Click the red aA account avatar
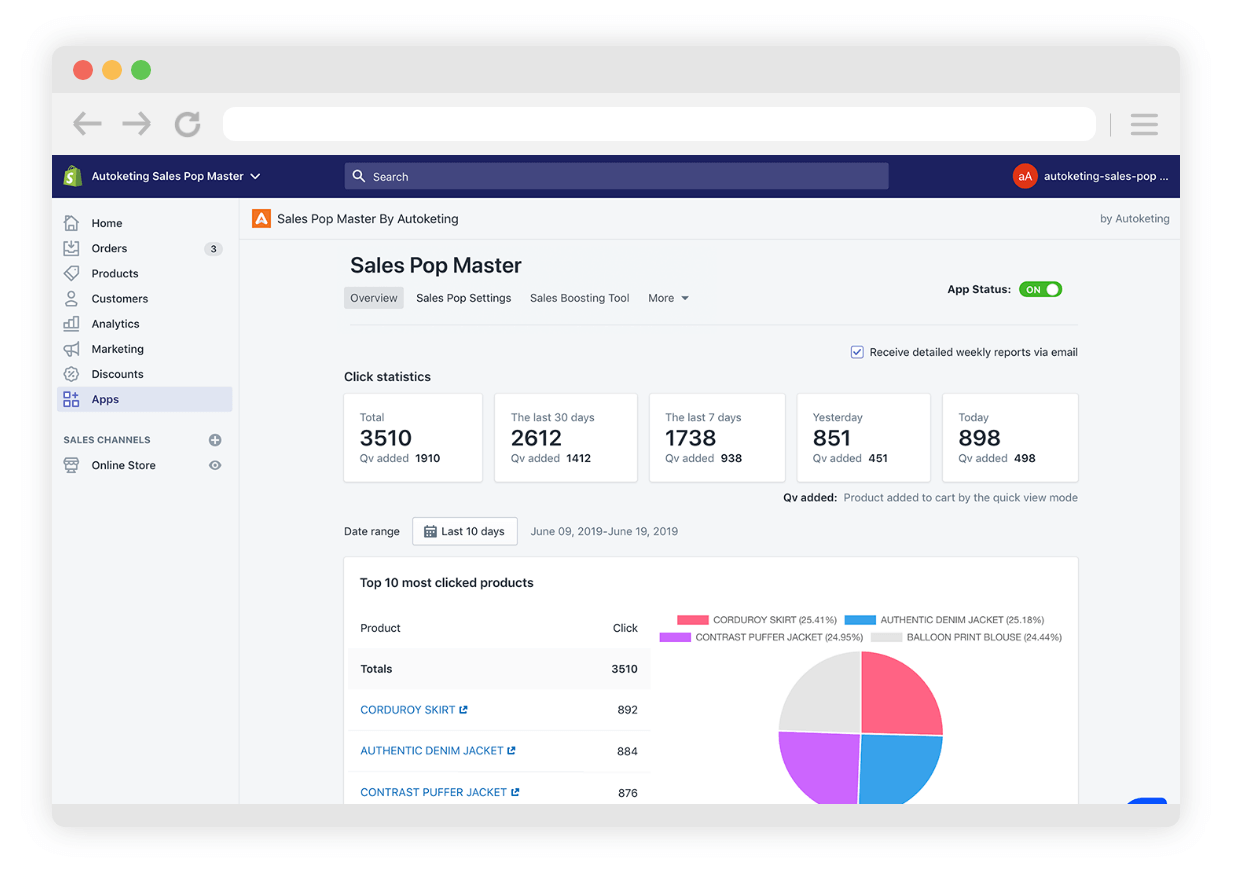1237x869 pixels. tap(1025, 176)
